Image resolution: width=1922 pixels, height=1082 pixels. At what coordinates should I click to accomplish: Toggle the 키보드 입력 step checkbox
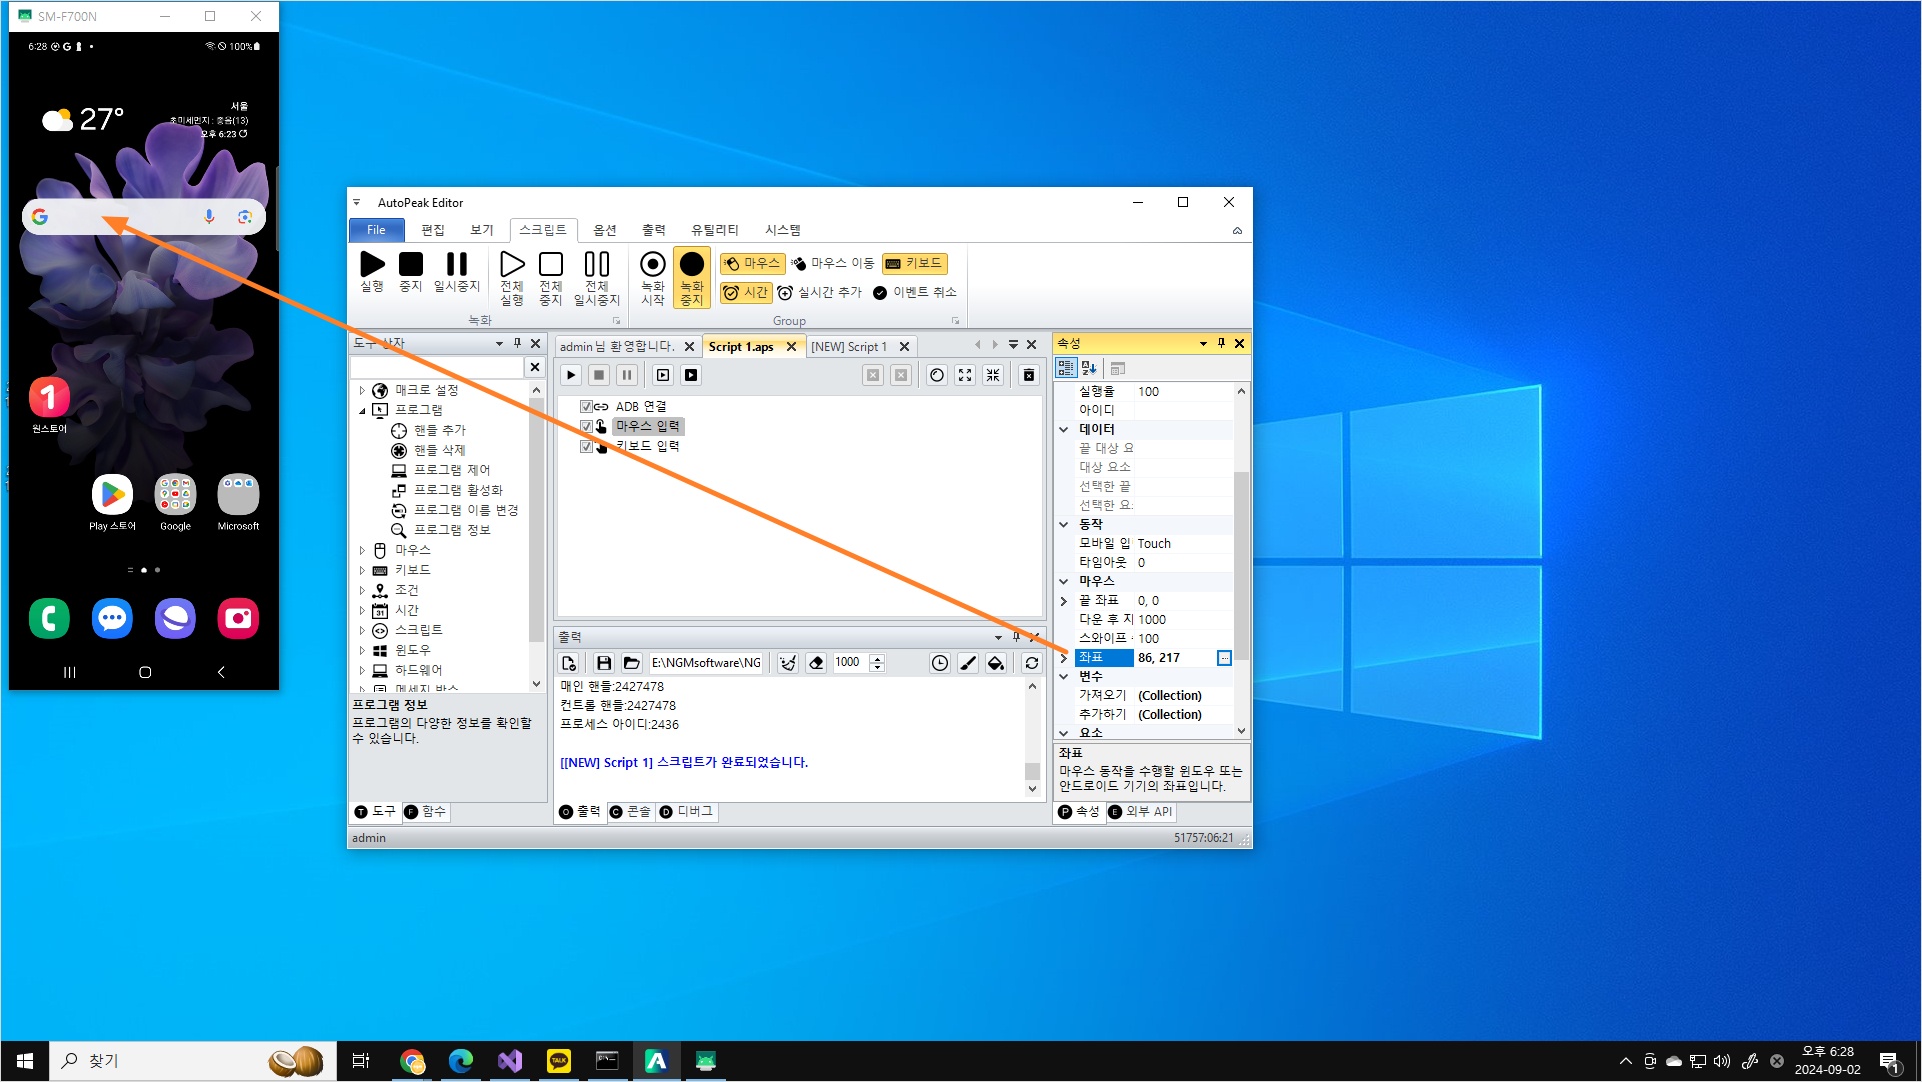coord(586,446)
